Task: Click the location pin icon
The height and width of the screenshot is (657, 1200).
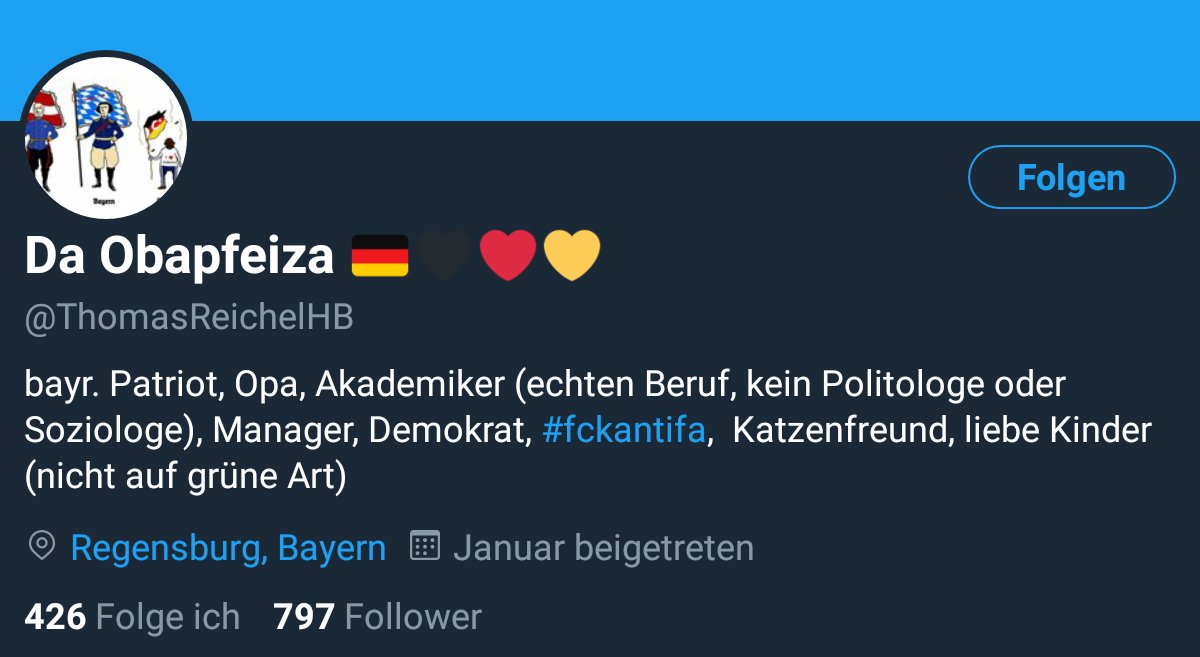Action: tap(42, 547)
